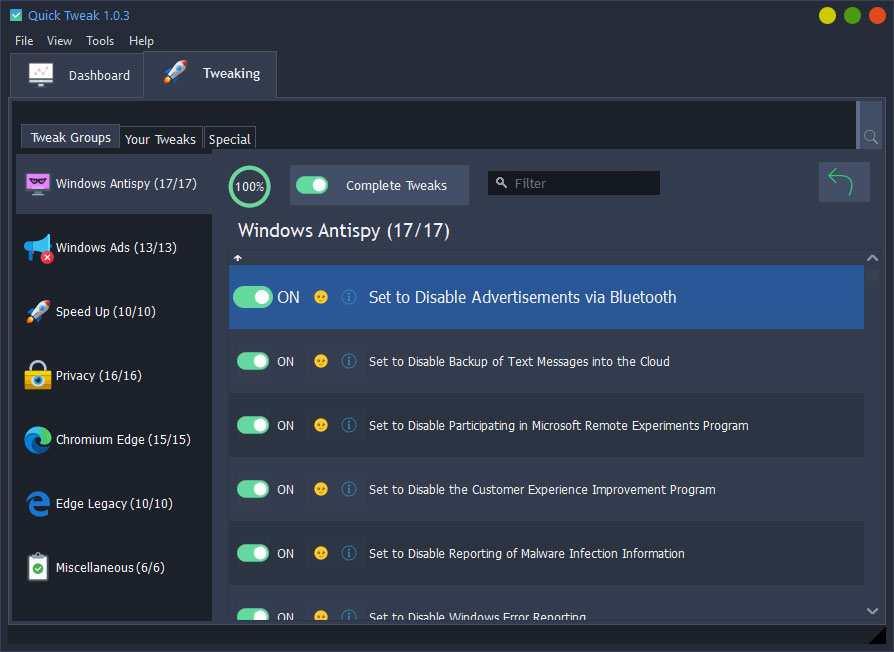Screen dimensions: 894x652
Task: Toggle the Complete Tweaks switch
Action: pyautogui.click(x=312, y=185)
